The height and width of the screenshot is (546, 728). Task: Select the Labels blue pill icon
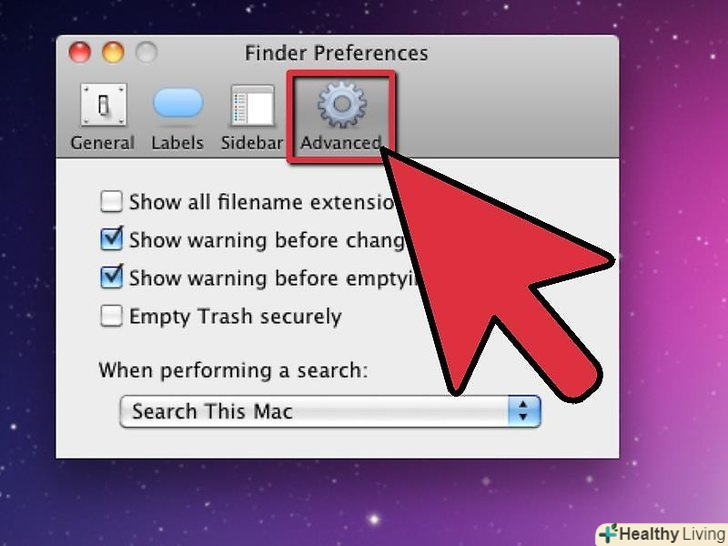[178, 103]
